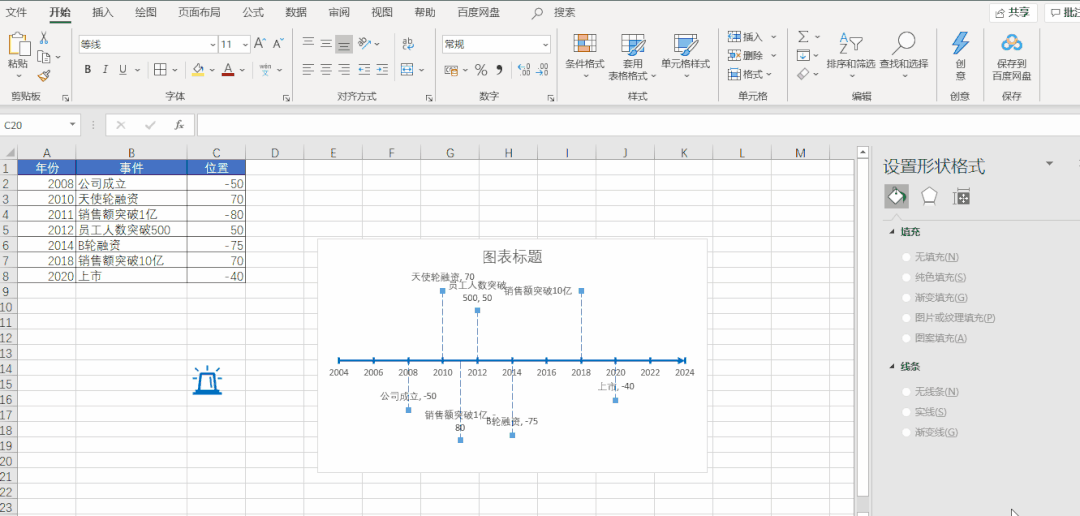
Task: Open Sort and Filter menu
Action: [851, 55]
